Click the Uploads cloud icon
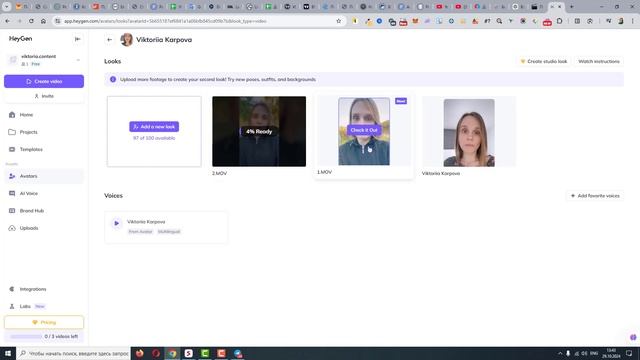The width and height of the screenshot is (640, 360). [x=12, y=228]
